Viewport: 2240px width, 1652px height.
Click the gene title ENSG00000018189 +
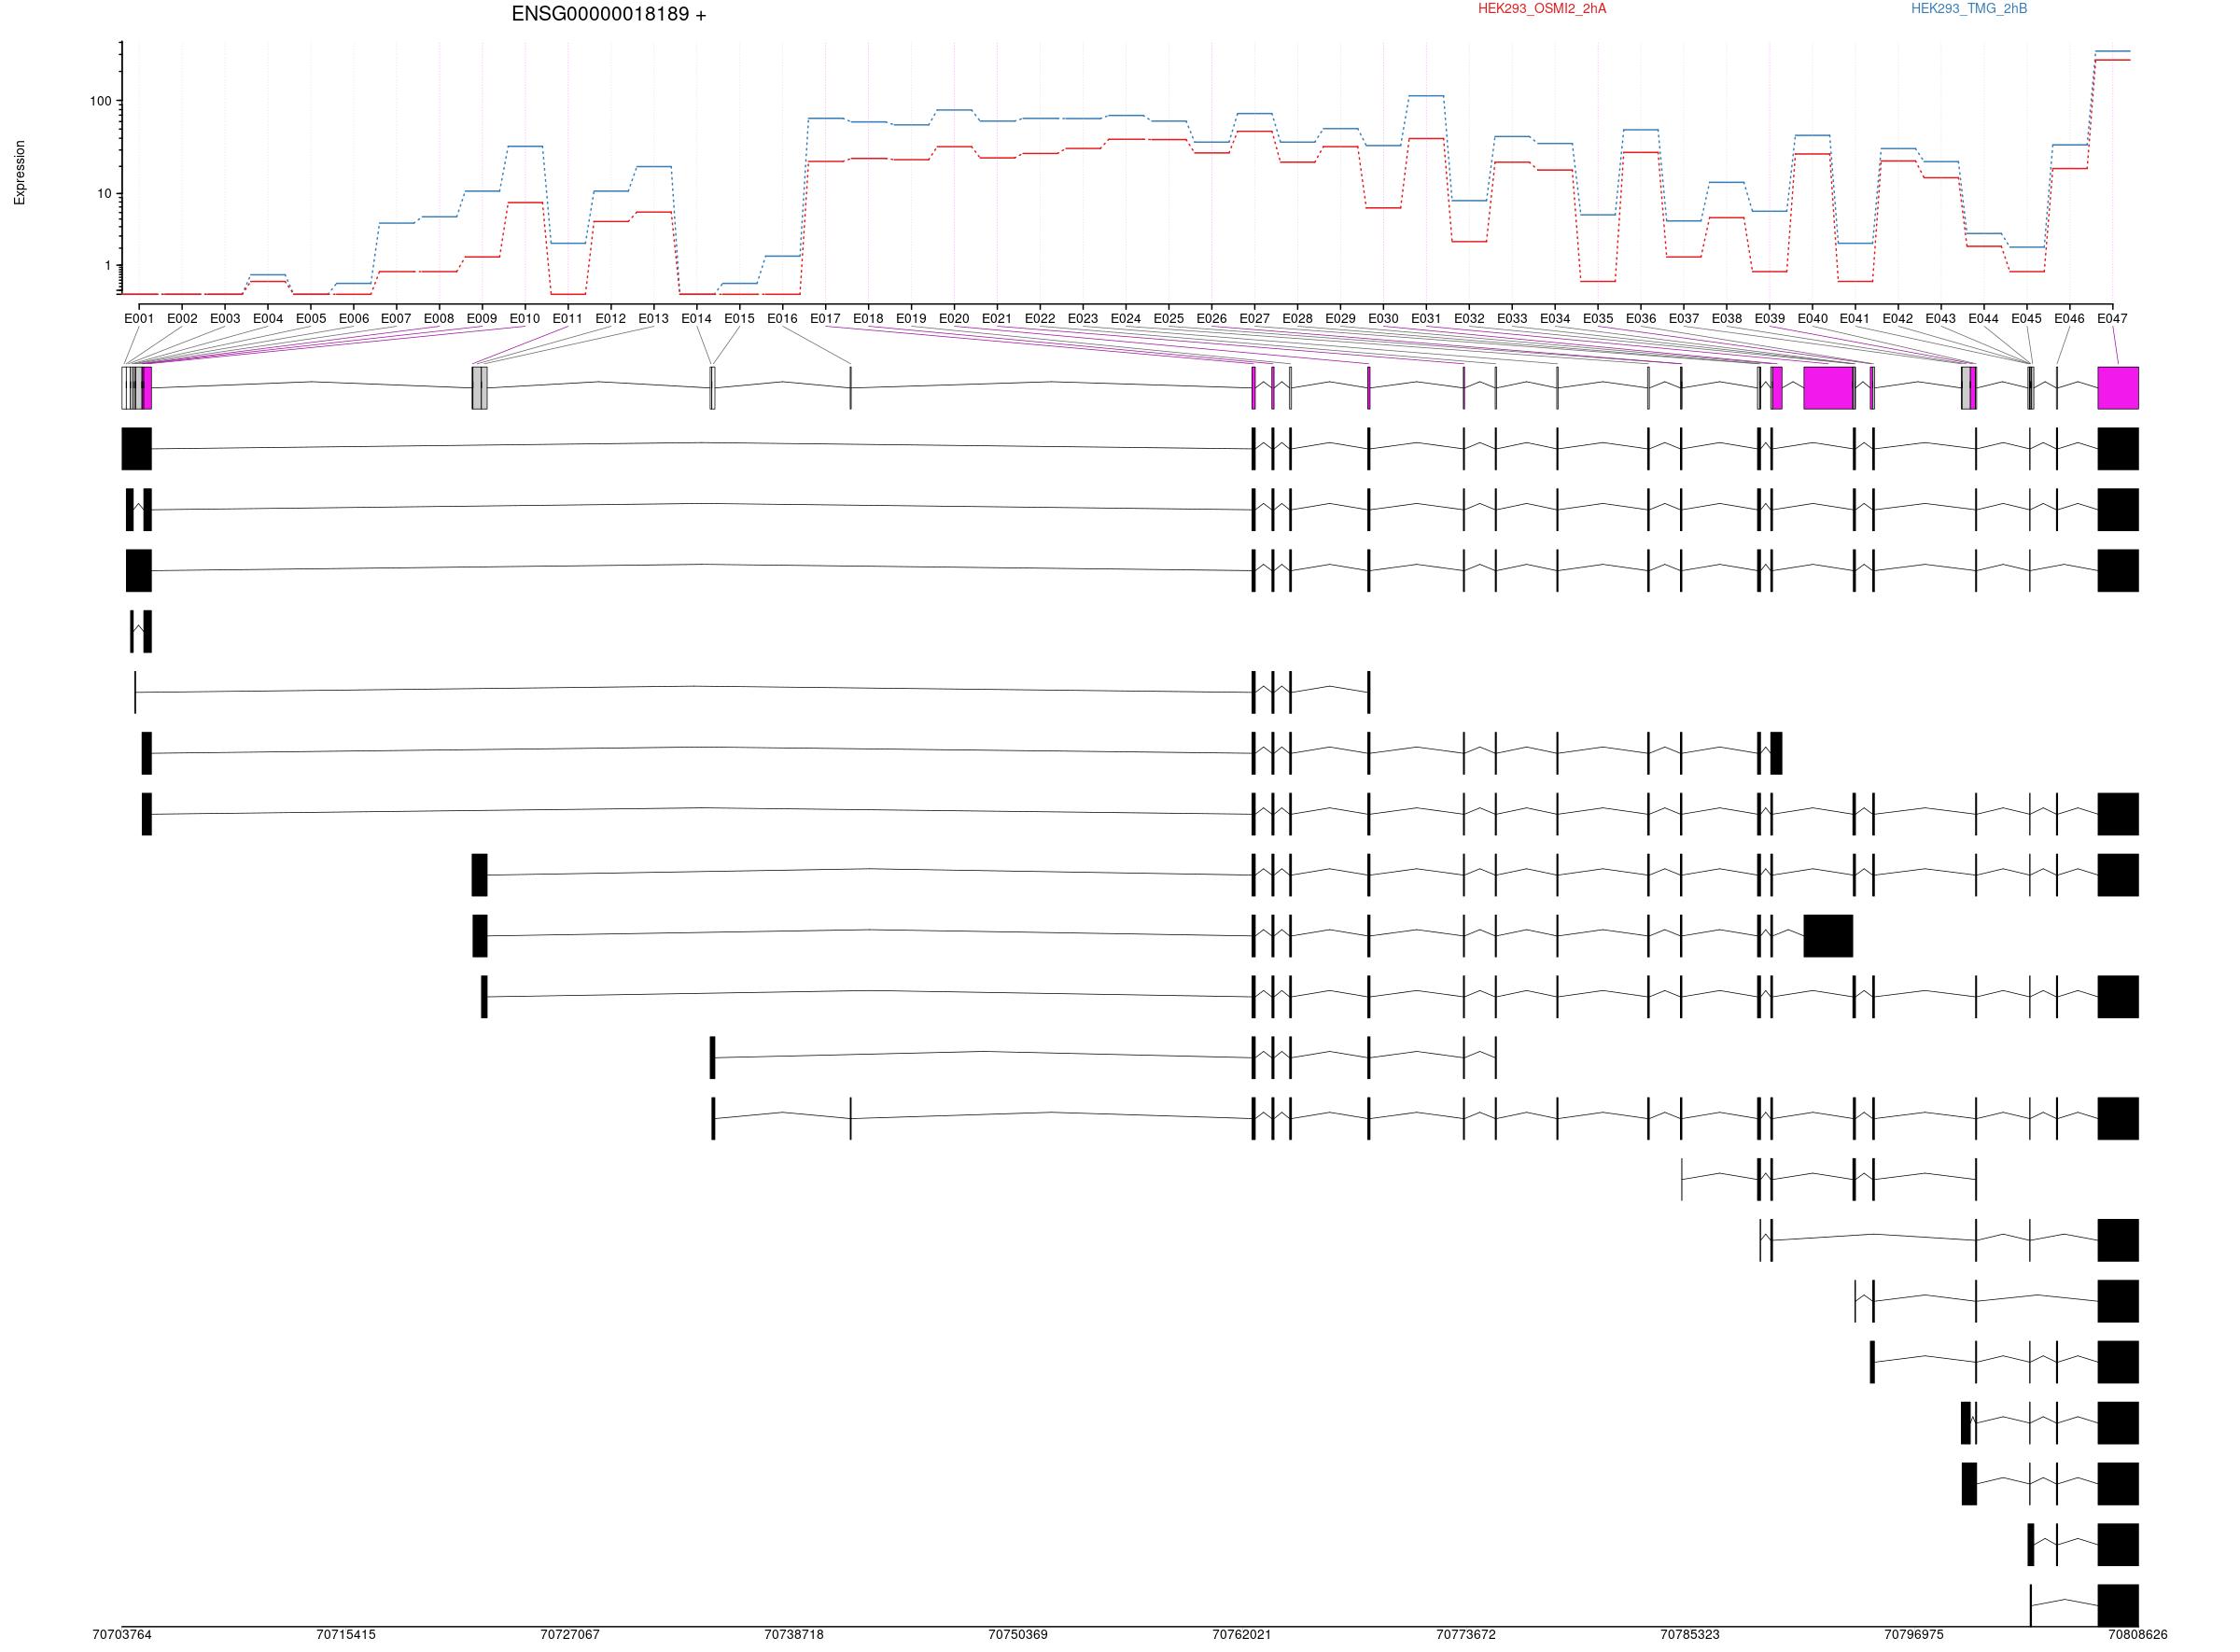[x=608, y=14]
